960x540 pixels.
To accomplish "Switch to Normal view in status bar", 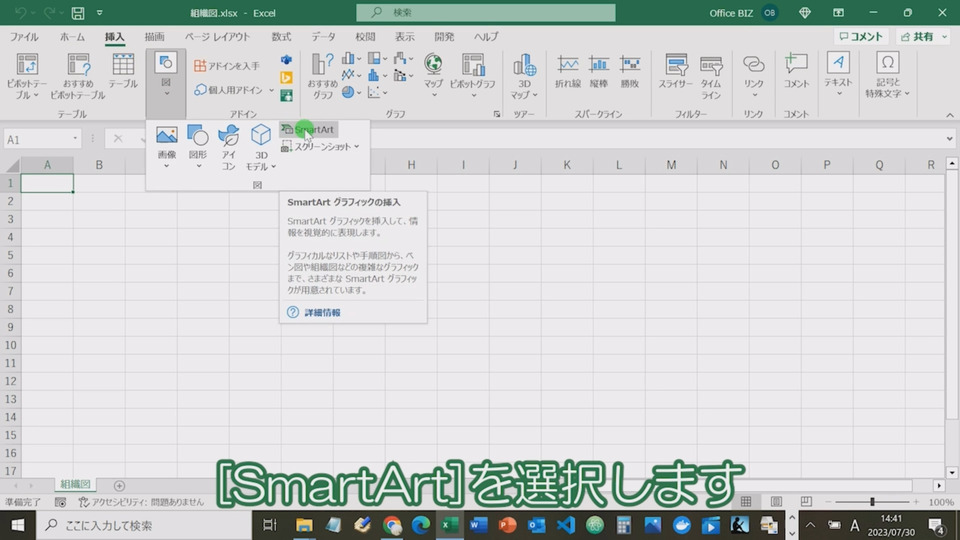I will (746, 502).
